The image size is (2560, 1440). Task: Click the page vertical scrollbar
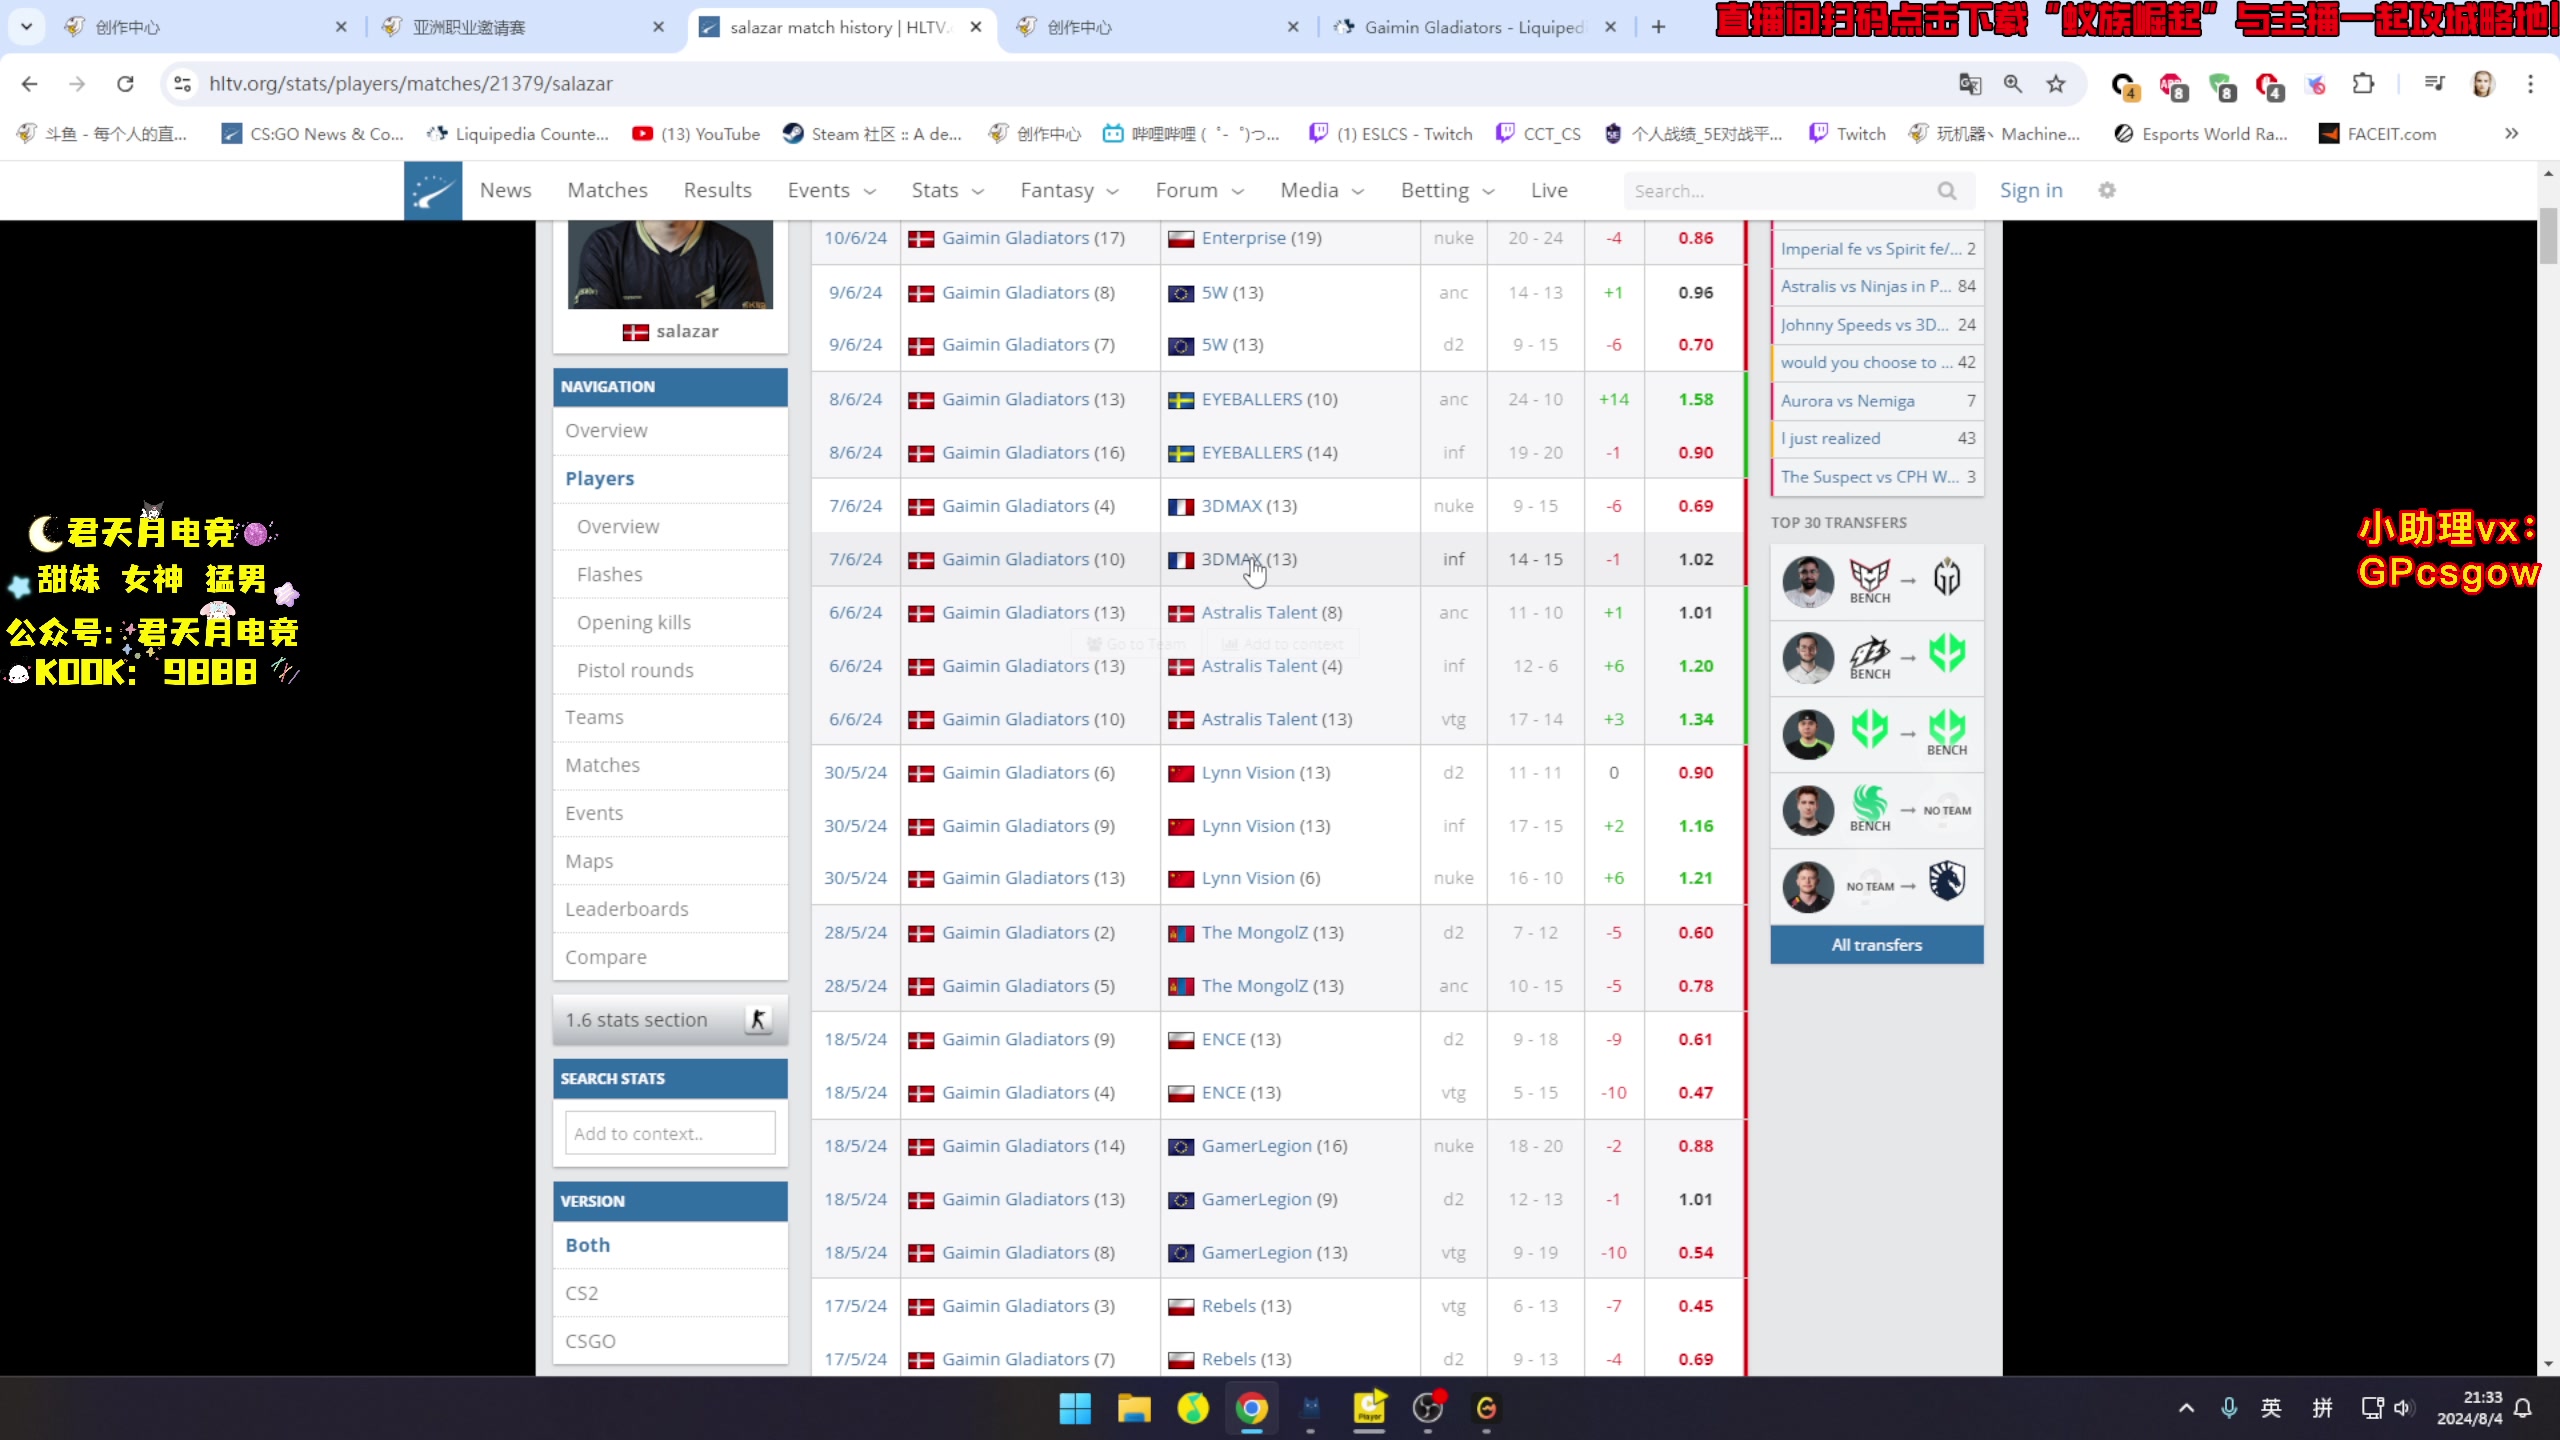click(2547, 236)
